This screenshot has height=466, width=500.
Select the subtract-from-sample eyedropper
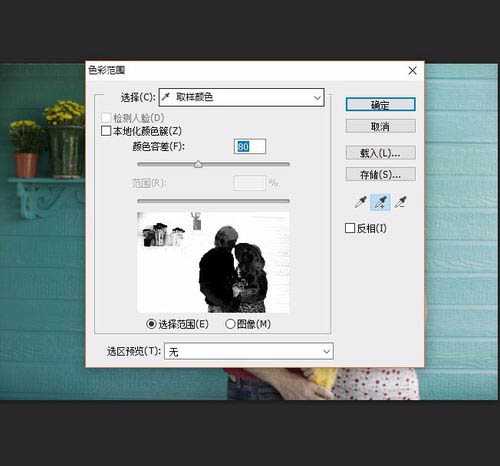pyautogui.click(x=400, y=202)
